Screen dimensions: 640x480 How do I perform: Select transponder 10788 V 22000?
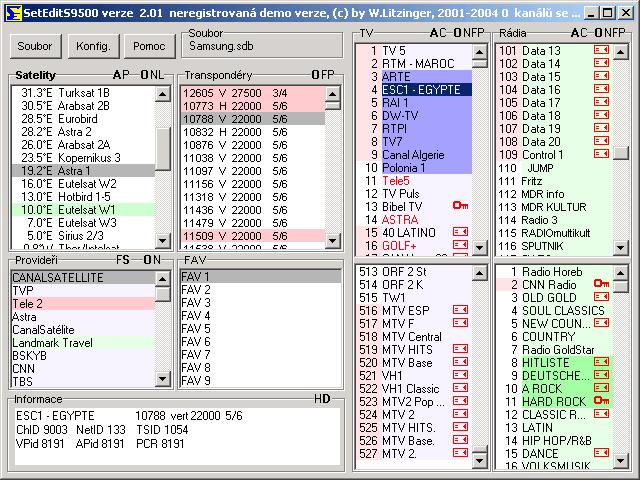click(x=253, y=119)
